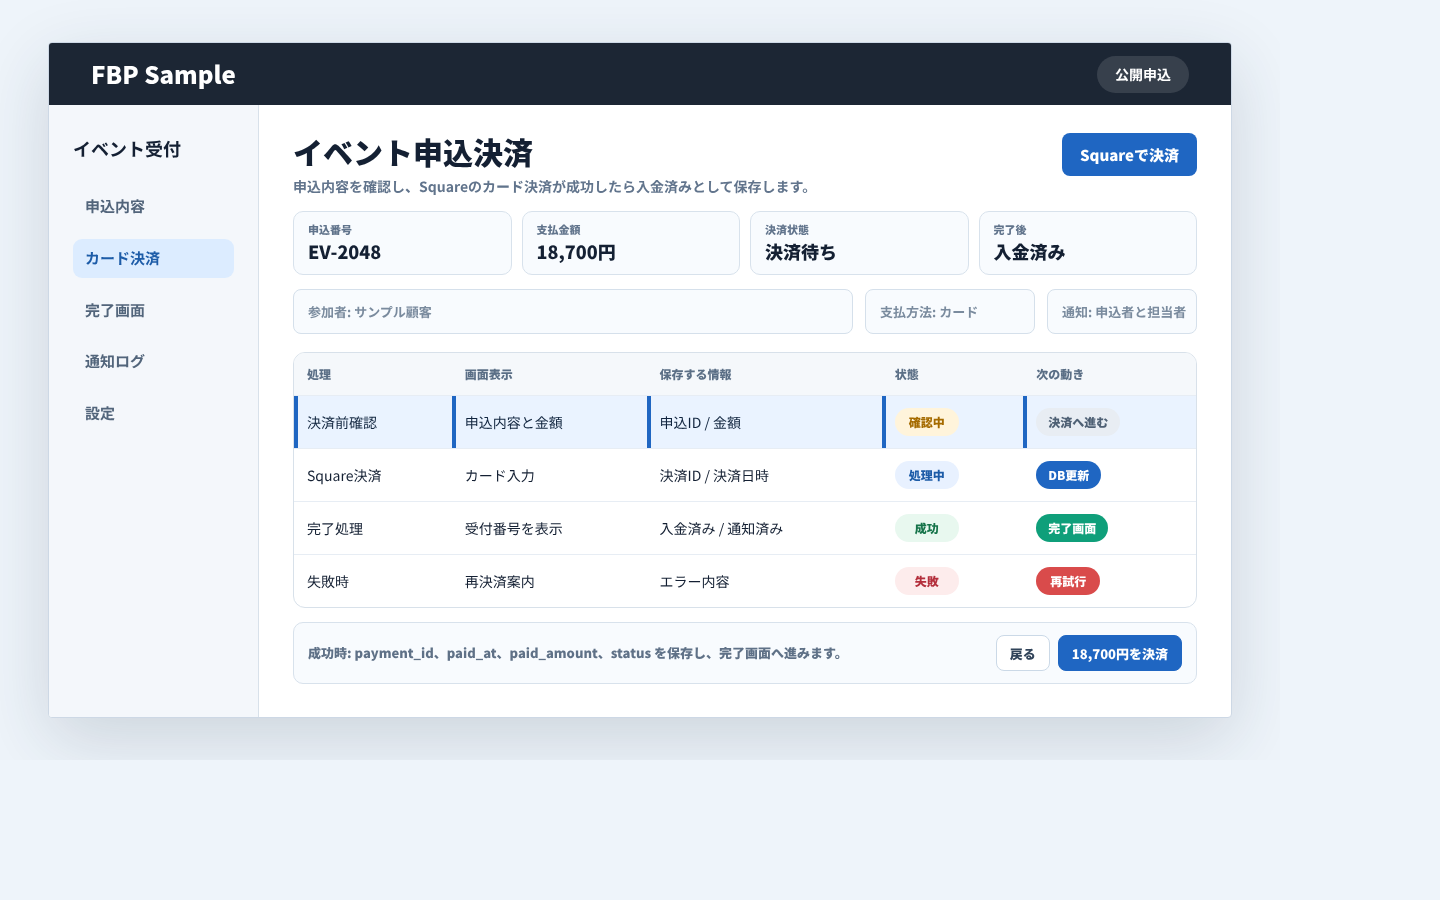Select the Square決済 row cell
1440x900 pixels.
coord(373,475)
